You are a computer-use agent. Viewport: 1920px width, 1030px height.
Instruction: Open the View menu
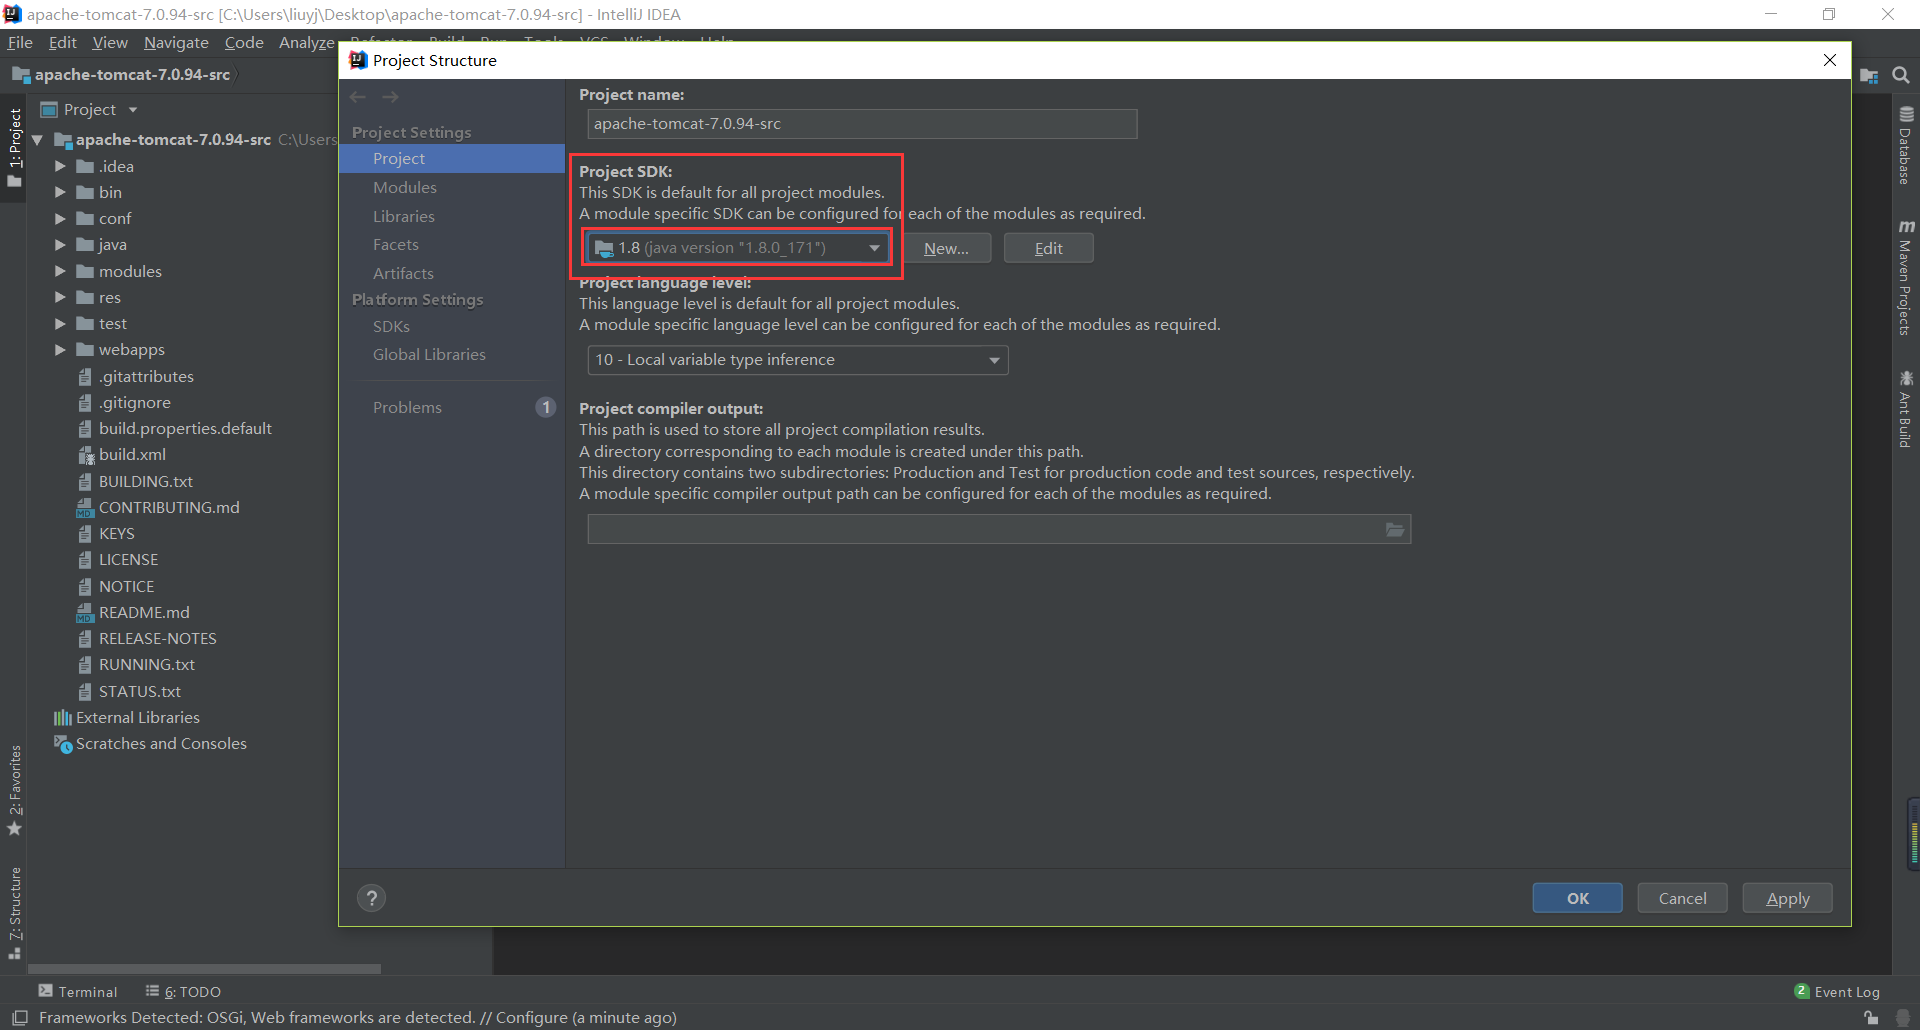[110, 42]
